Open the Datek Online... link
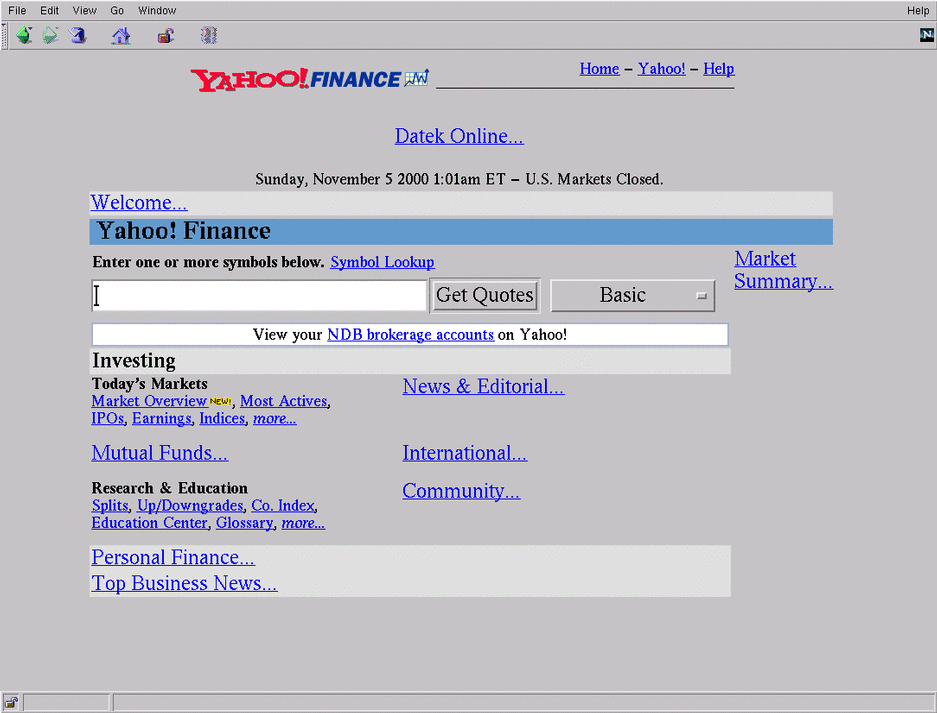Image resolution: width=937 pixels, height=713 pixels. click(x=459, y=136)
